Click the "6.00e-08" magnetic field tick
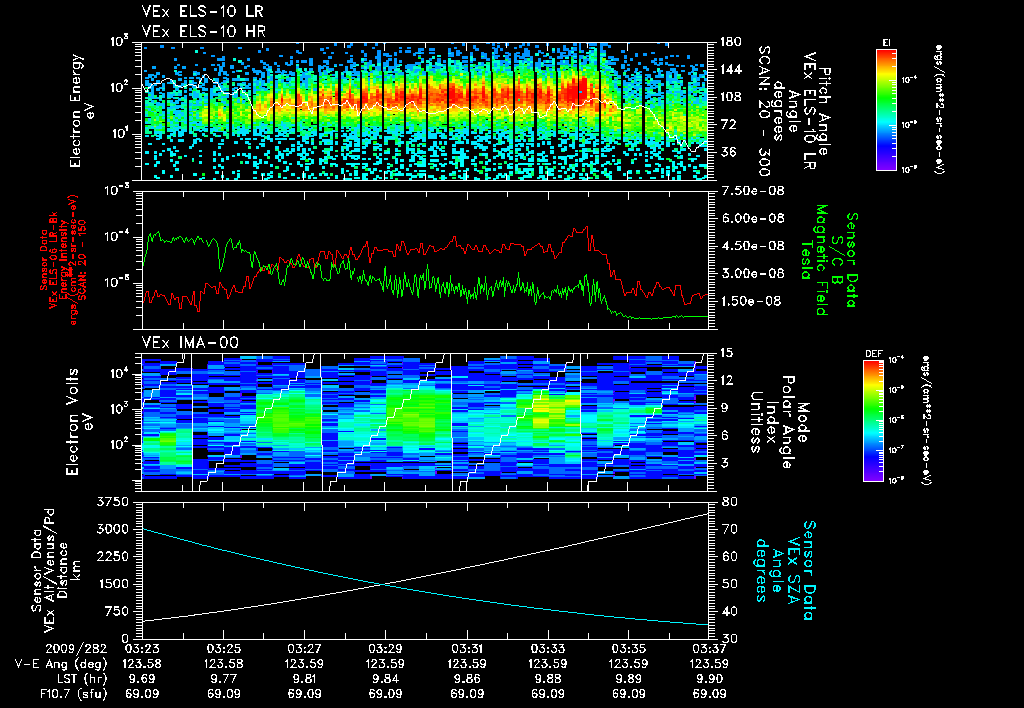The image size is (1024, 708). click(753, 219)
